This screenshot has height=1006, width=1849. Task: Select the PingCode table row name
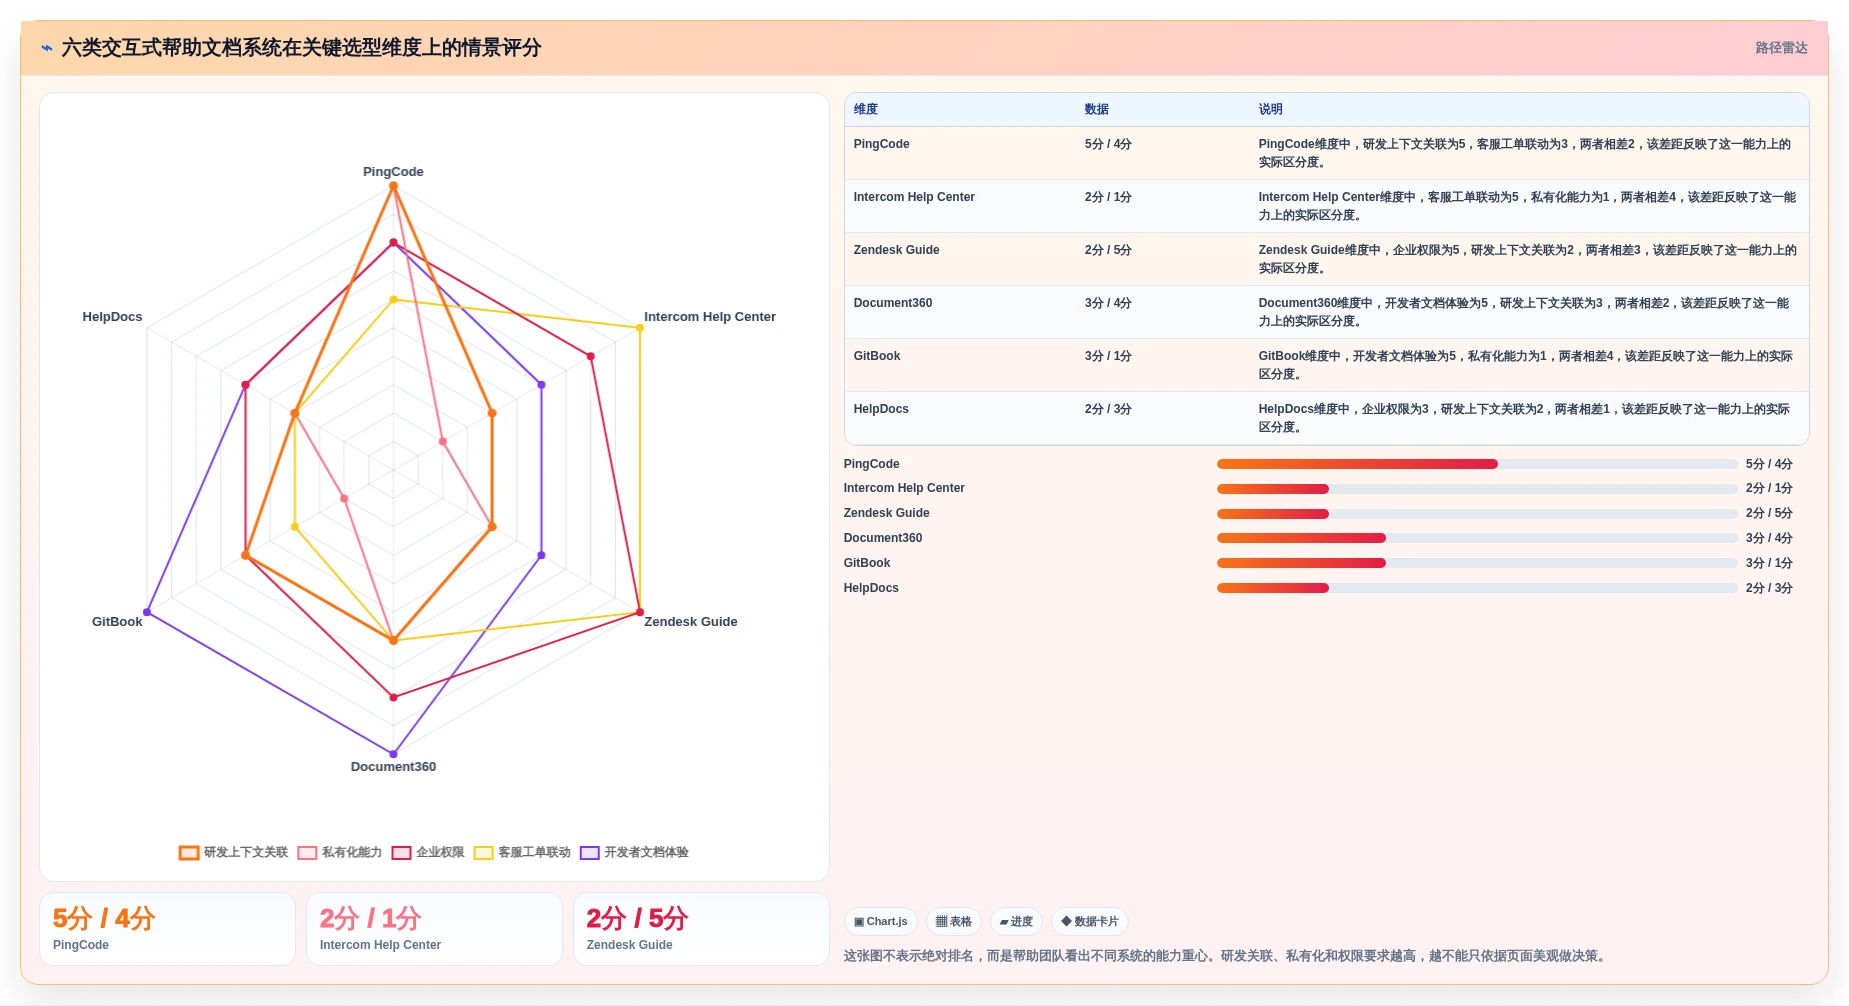881,144
